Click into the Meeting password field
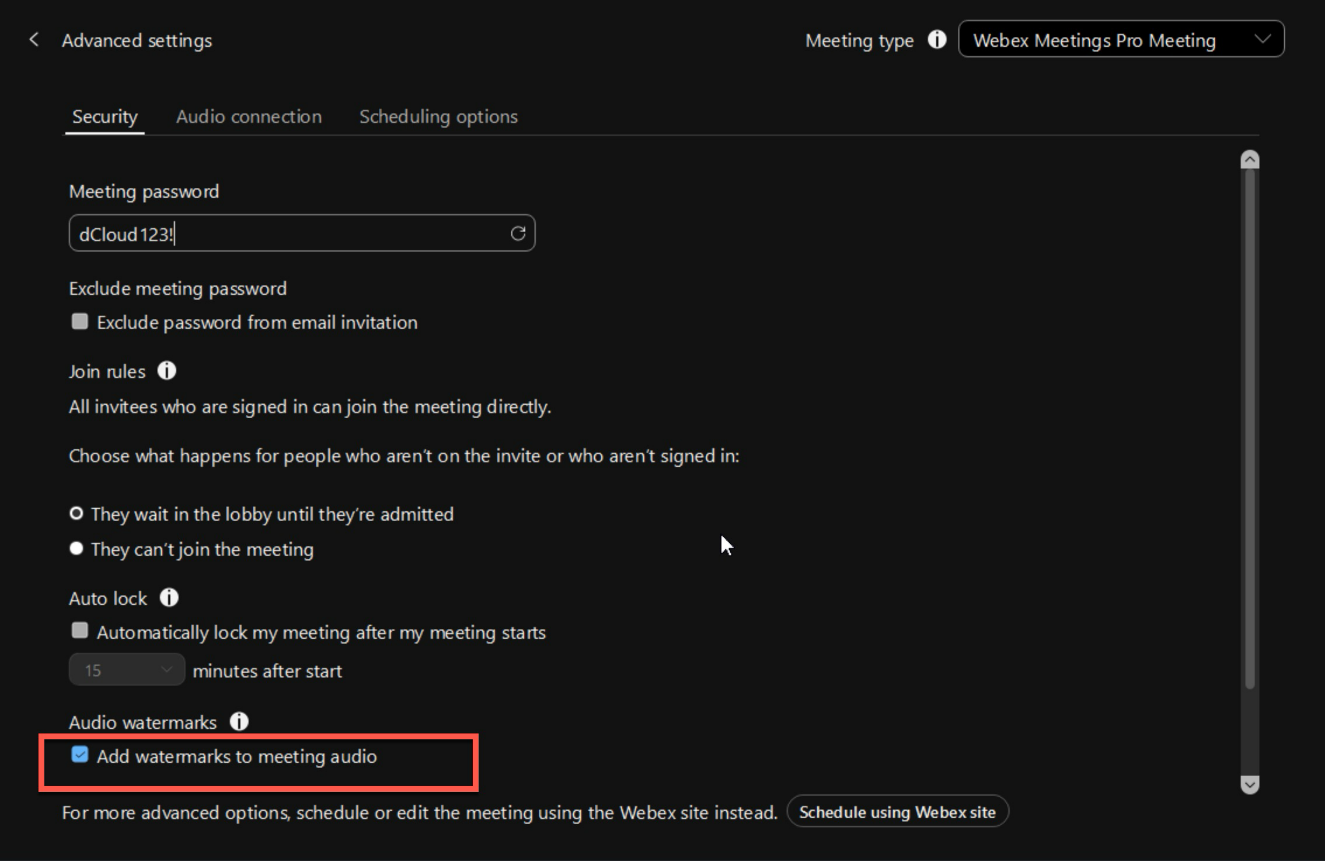 tap(290, 234)
